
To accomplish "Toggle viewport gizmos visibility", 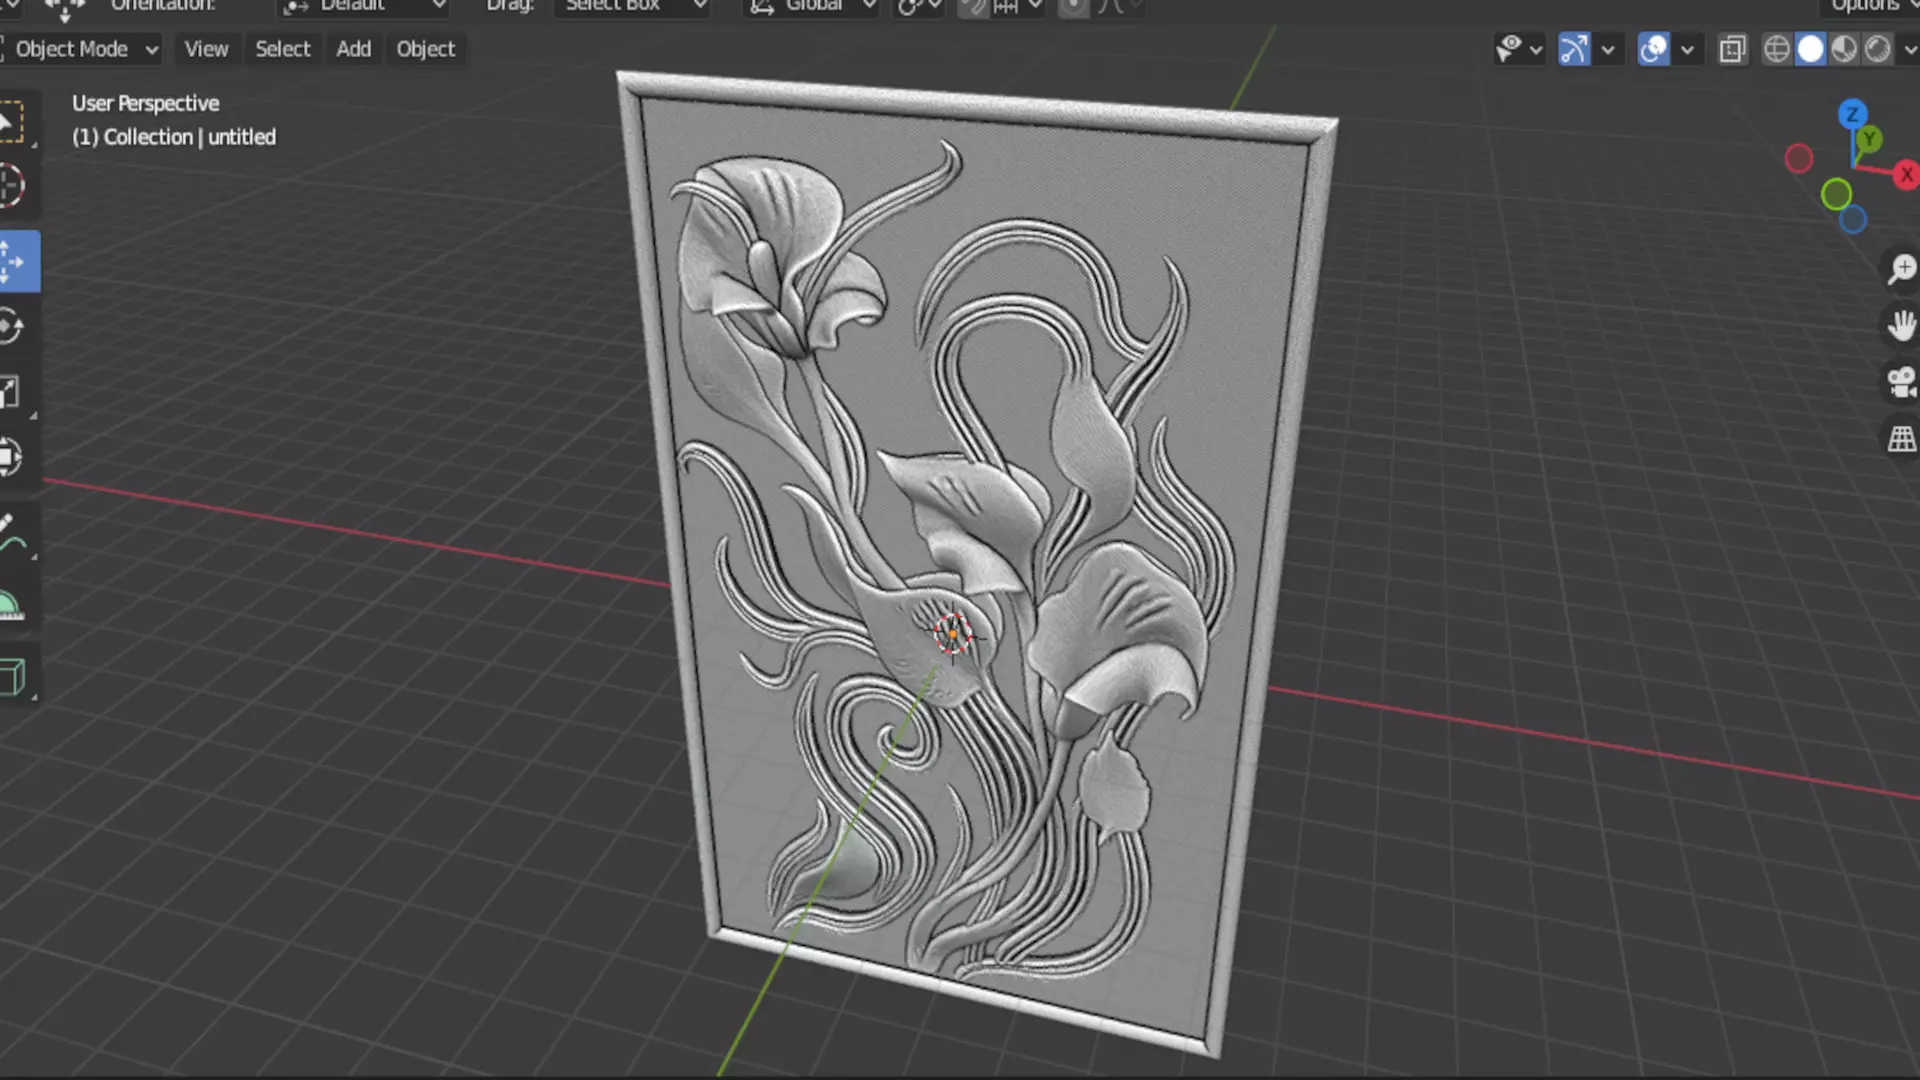I will click(1574, 49).
